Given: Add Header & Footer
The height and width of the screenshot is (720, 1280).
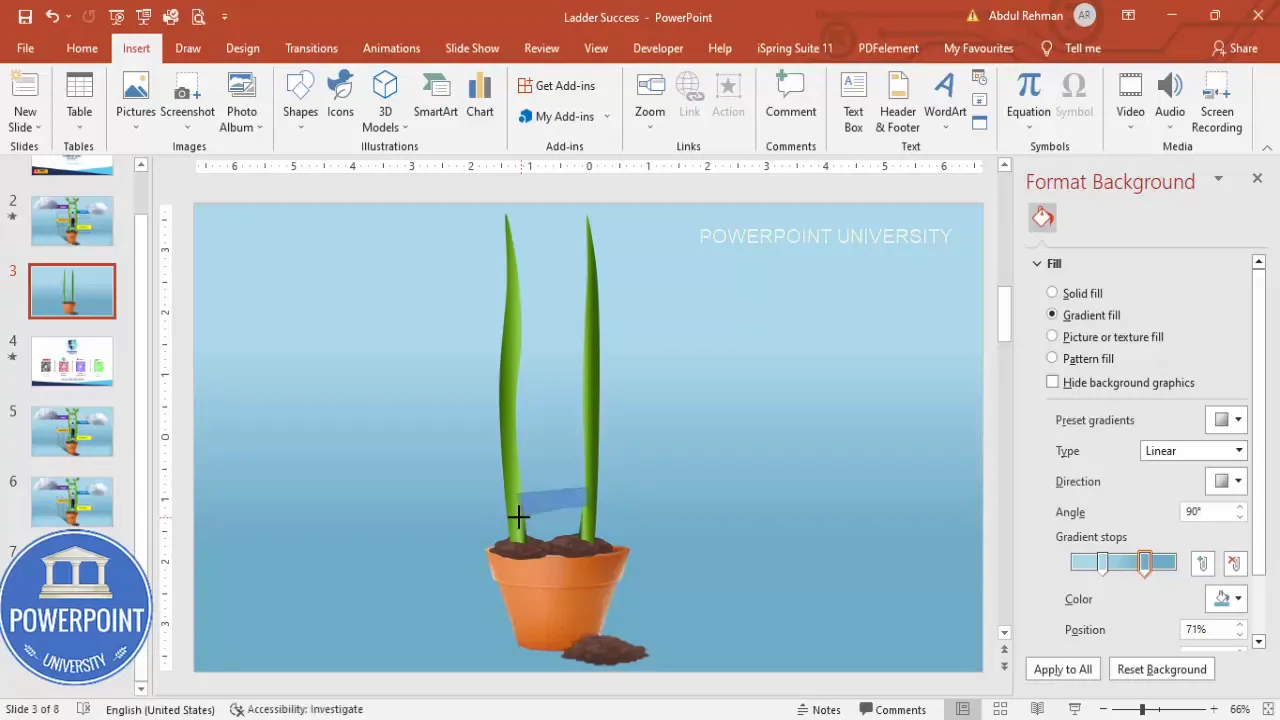Looking at the screenshot, I should coord(898,103).
